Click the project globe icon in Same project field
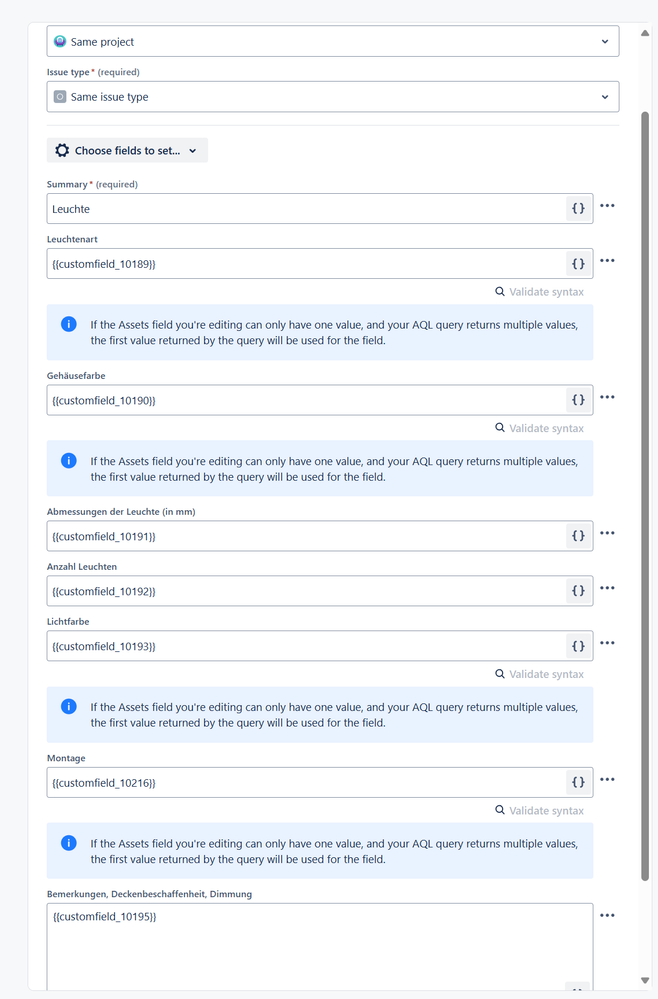Image resolution: width=658 pixels, height=999 pixels. click(x=61, y=41)
